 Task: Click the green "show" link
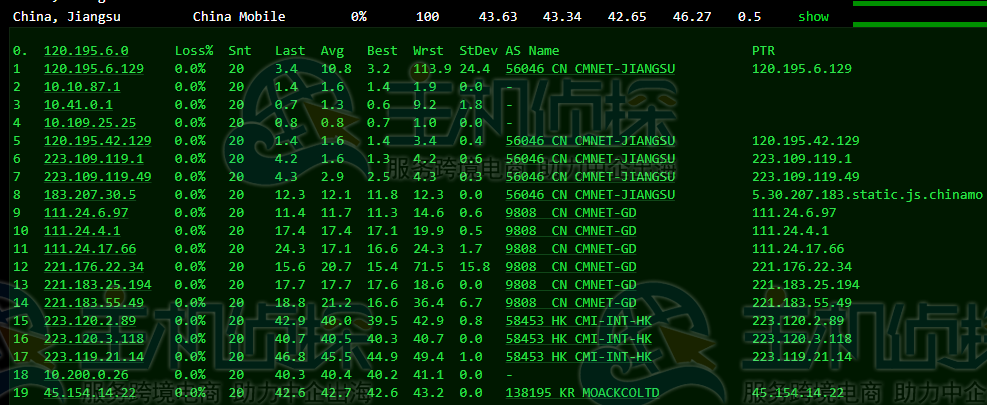coord(813,17)
